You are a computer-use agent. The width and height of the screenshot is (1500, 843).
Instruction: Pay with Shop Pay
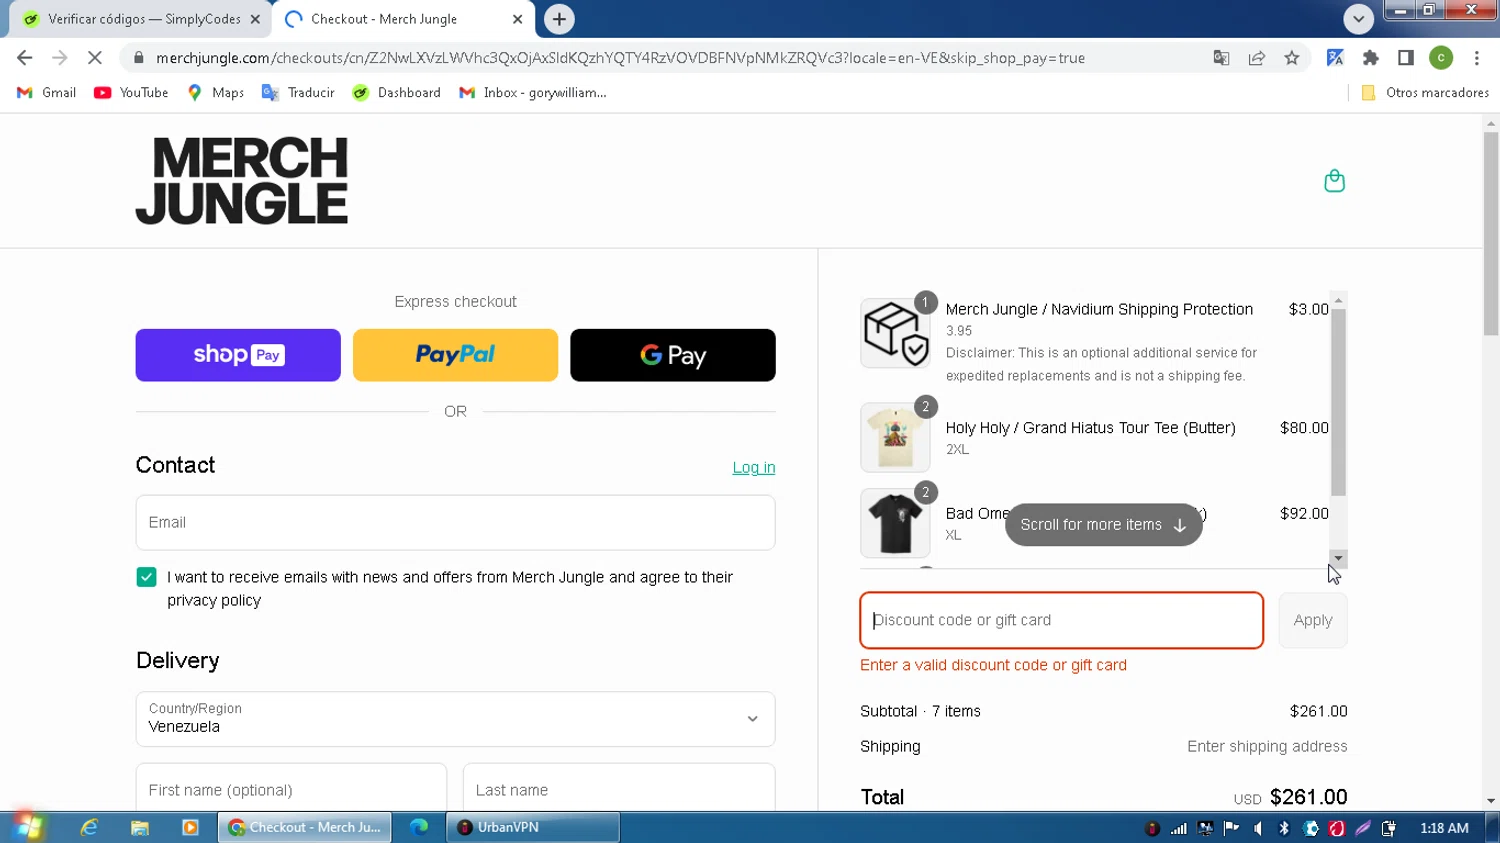pyautogui.click(x=238, y=355)
